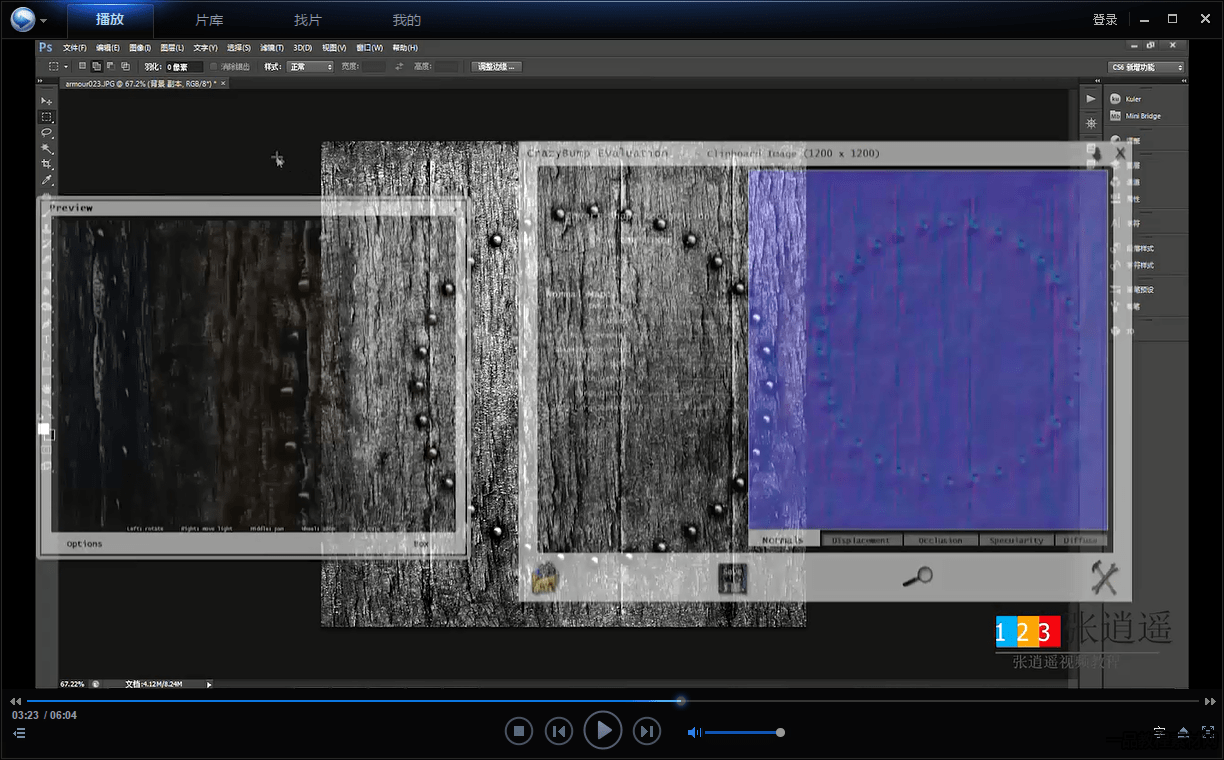
Task: Open the status bar document info arrow
Action: (x=209, y=685)
